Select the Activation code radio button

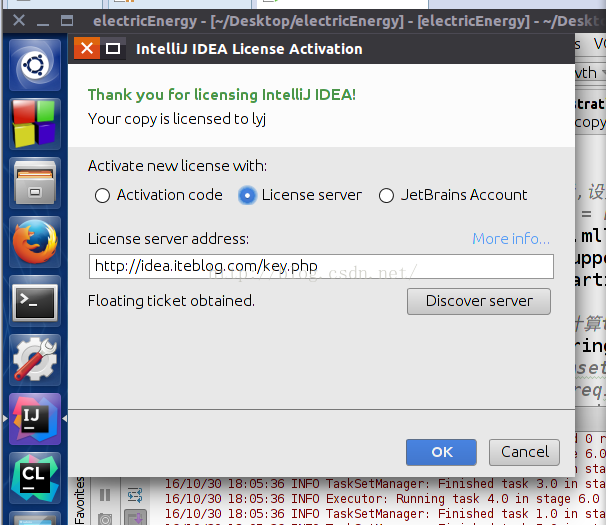(102, 195)
